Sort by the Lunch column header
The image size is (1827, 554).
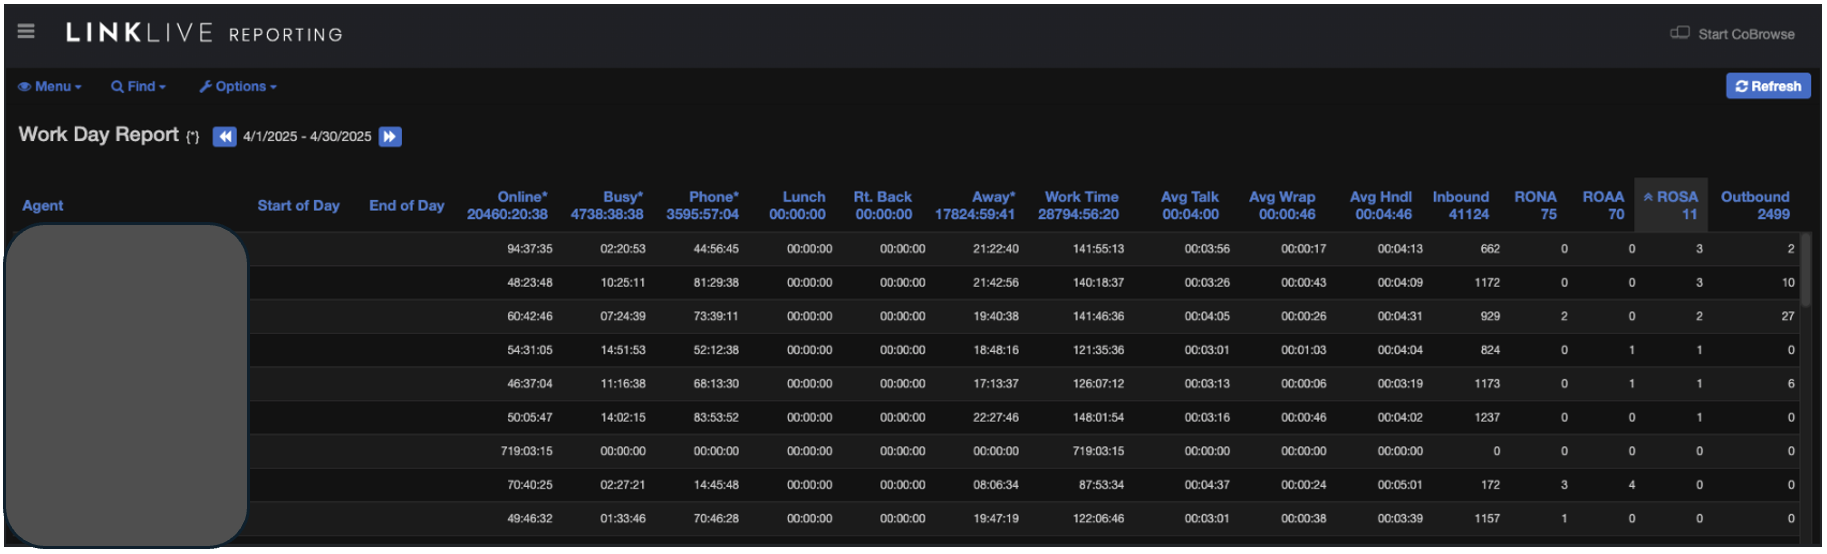tap(803, 198)
